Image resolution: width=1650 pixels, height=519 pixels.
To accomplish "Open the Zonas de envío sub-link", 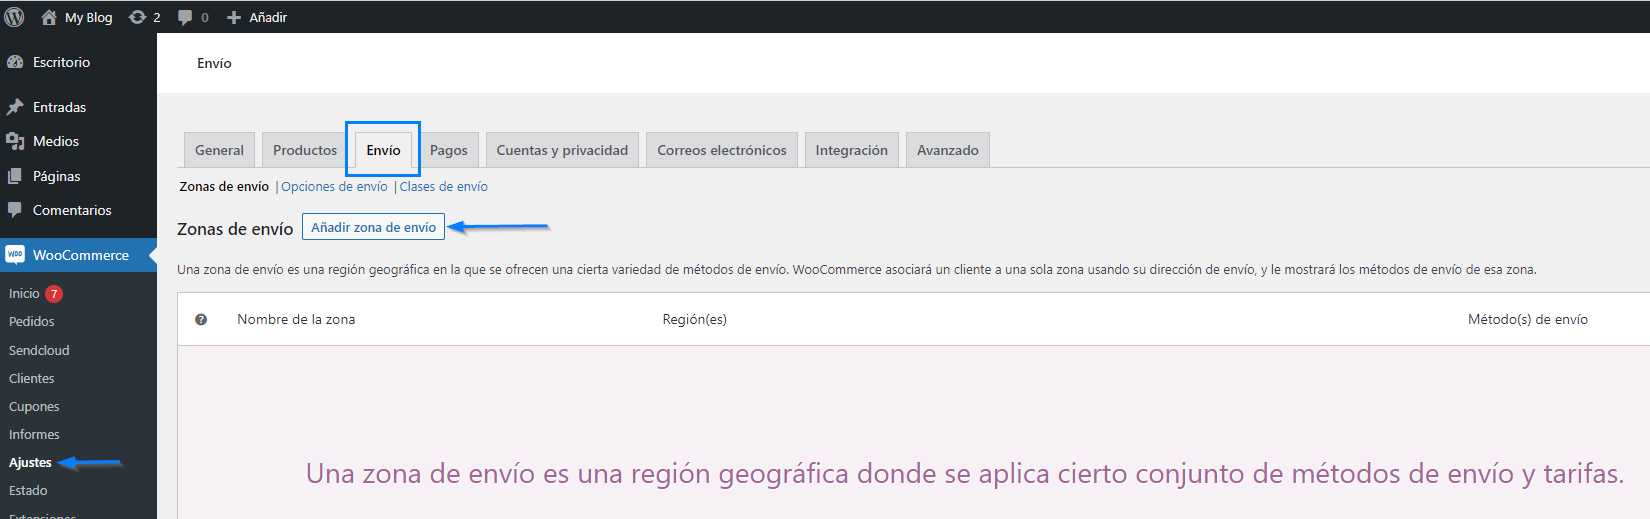I will [224, 187].
